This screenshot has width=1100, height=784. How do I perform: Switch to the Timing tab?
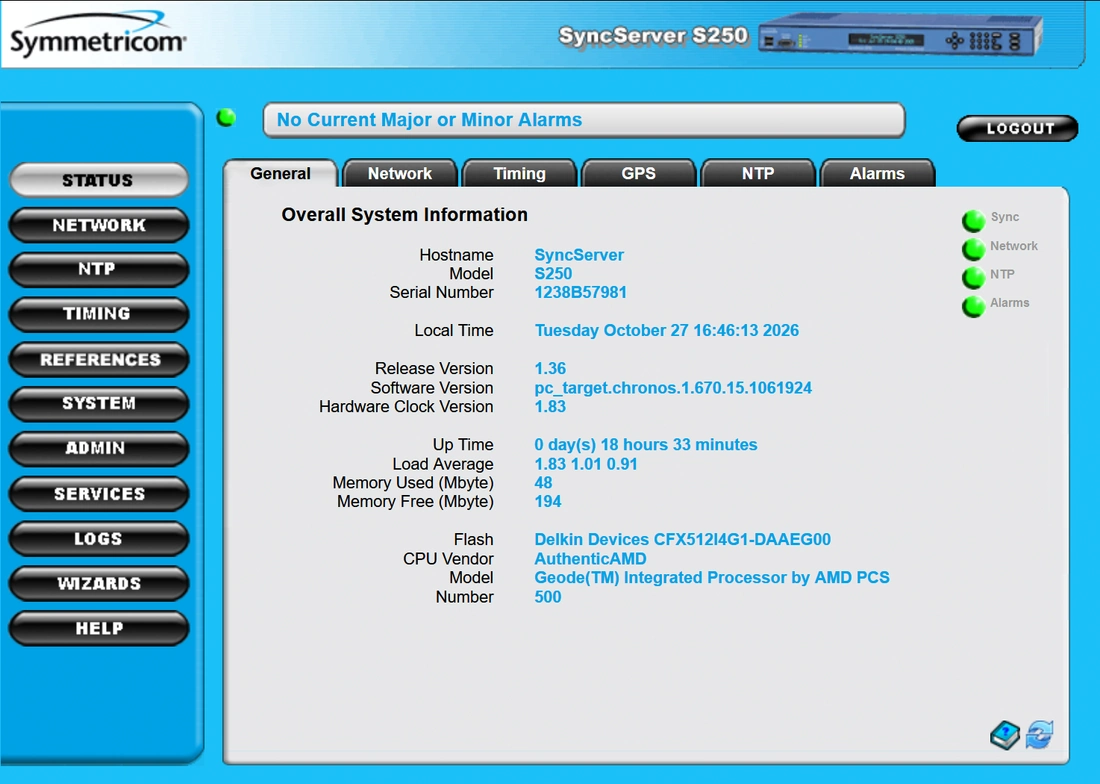[519, 173]
